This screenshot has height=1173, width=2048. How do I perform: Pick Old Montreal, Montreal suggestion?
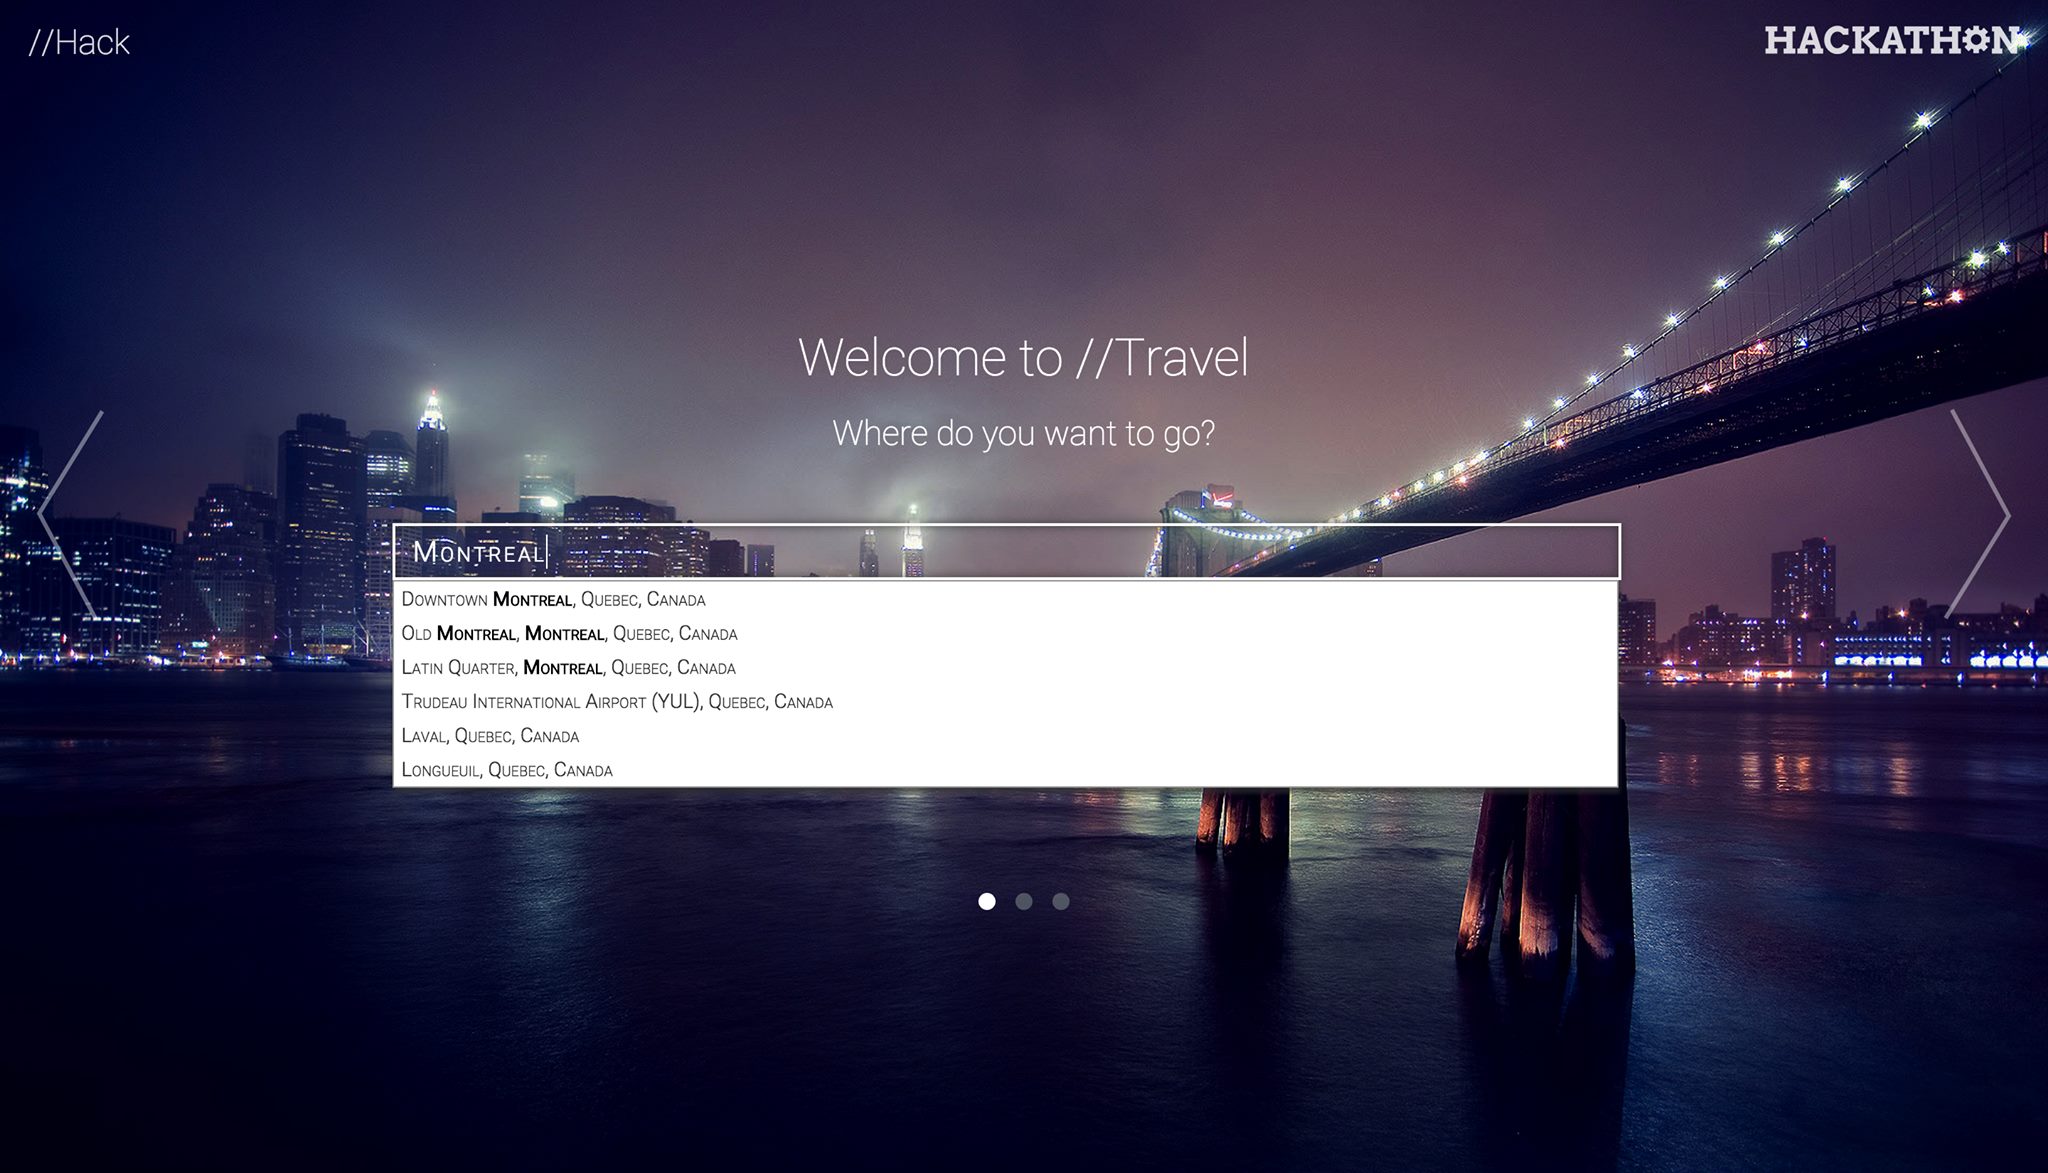pos(569,634)
